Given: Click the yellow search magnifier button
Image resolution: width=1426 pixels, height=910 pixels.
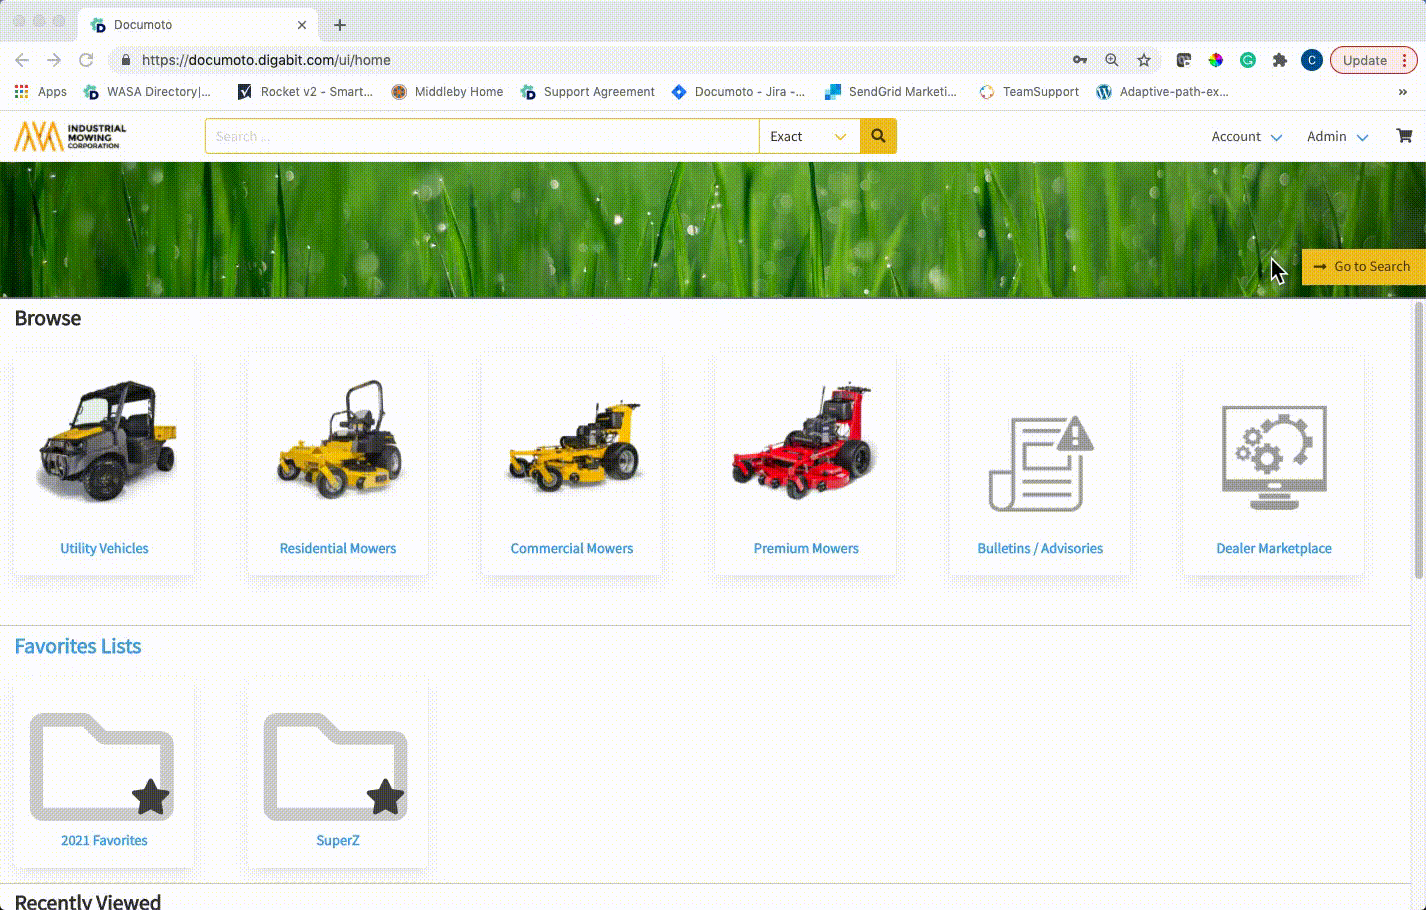Looking at the screenshot, I should coord(878,136).
